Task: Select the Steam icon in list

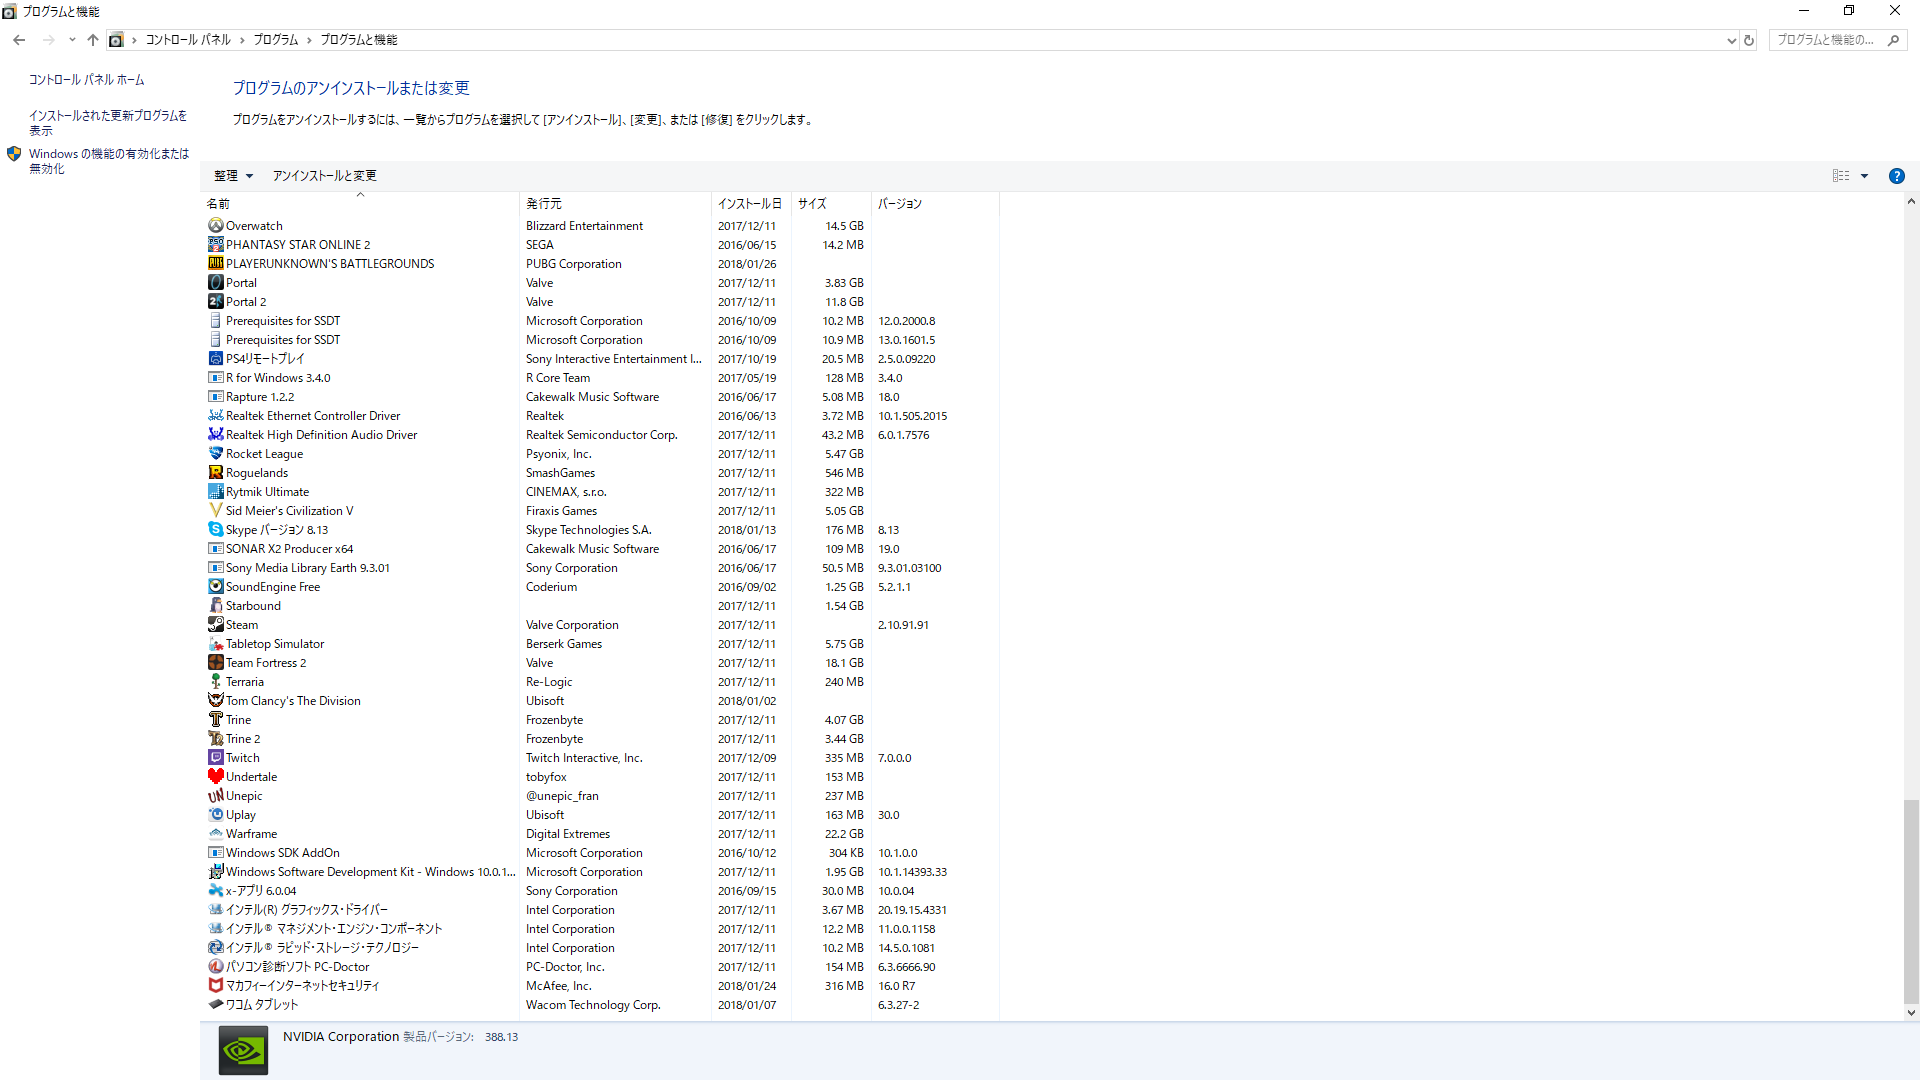Action: tap(215, 625)
